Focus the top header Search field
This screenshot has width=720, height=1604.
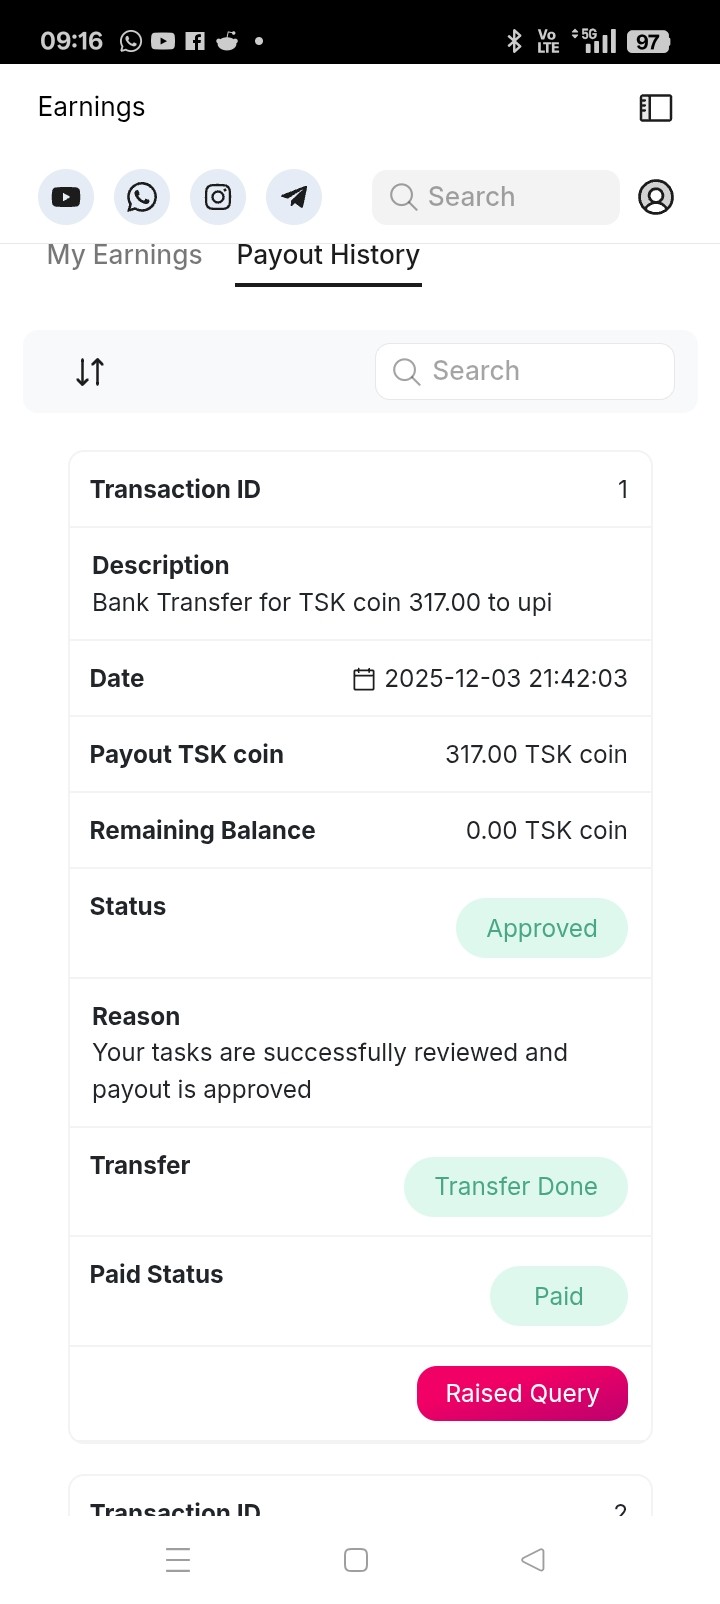496,197
